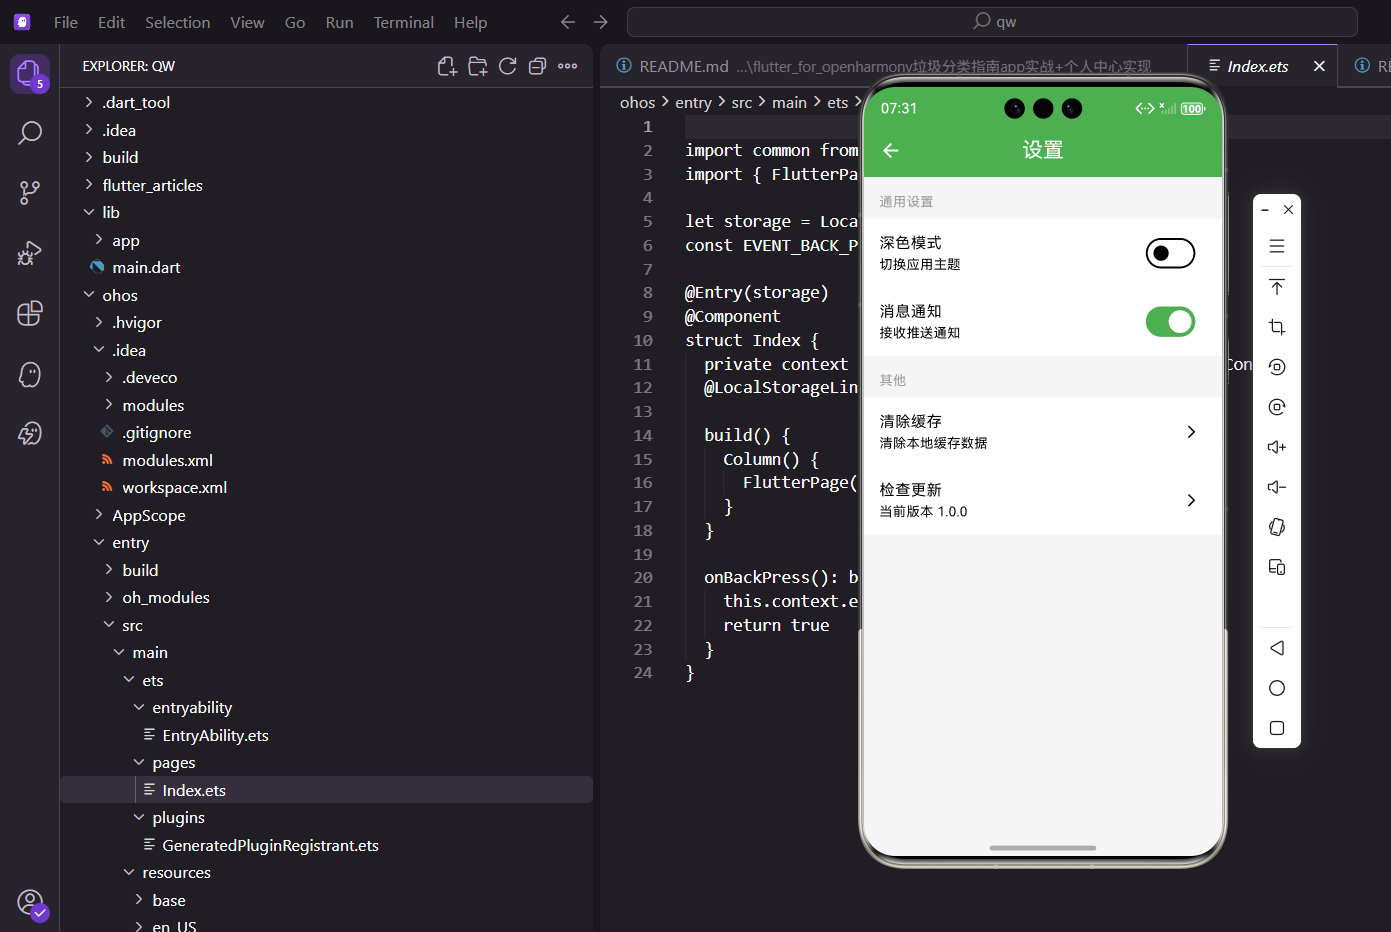Refresh the Explorer file tree

[508, 66]
